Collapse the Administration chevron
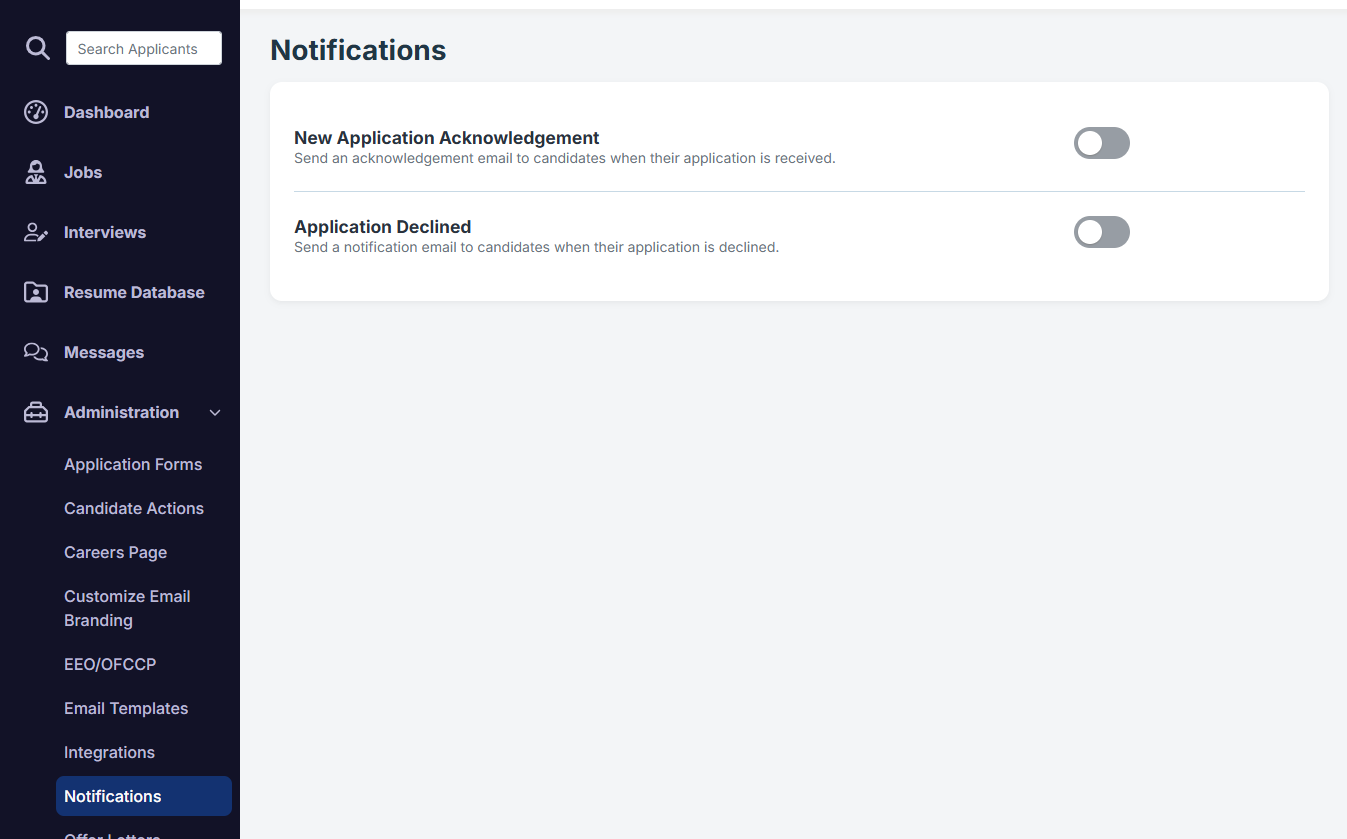This screenshot has width=1347, height=839. pyautogui.click(x=215, y=412)
